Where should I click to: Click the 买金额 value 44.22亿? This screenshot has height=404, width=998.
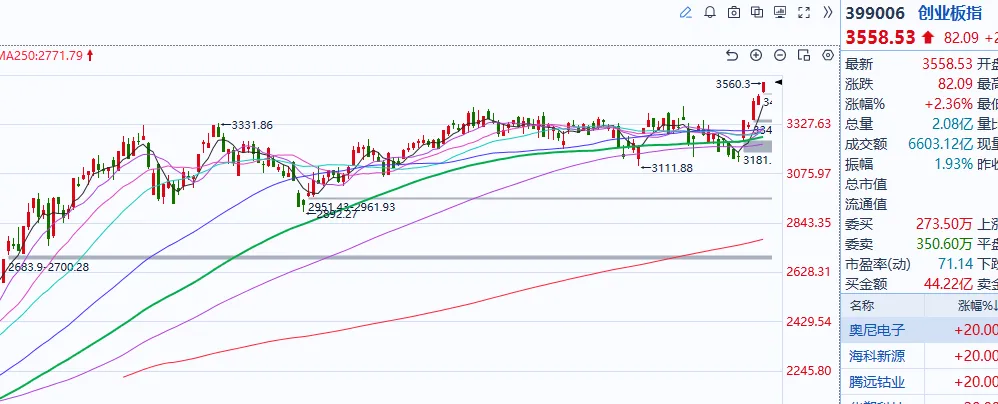tap(950, 284)
